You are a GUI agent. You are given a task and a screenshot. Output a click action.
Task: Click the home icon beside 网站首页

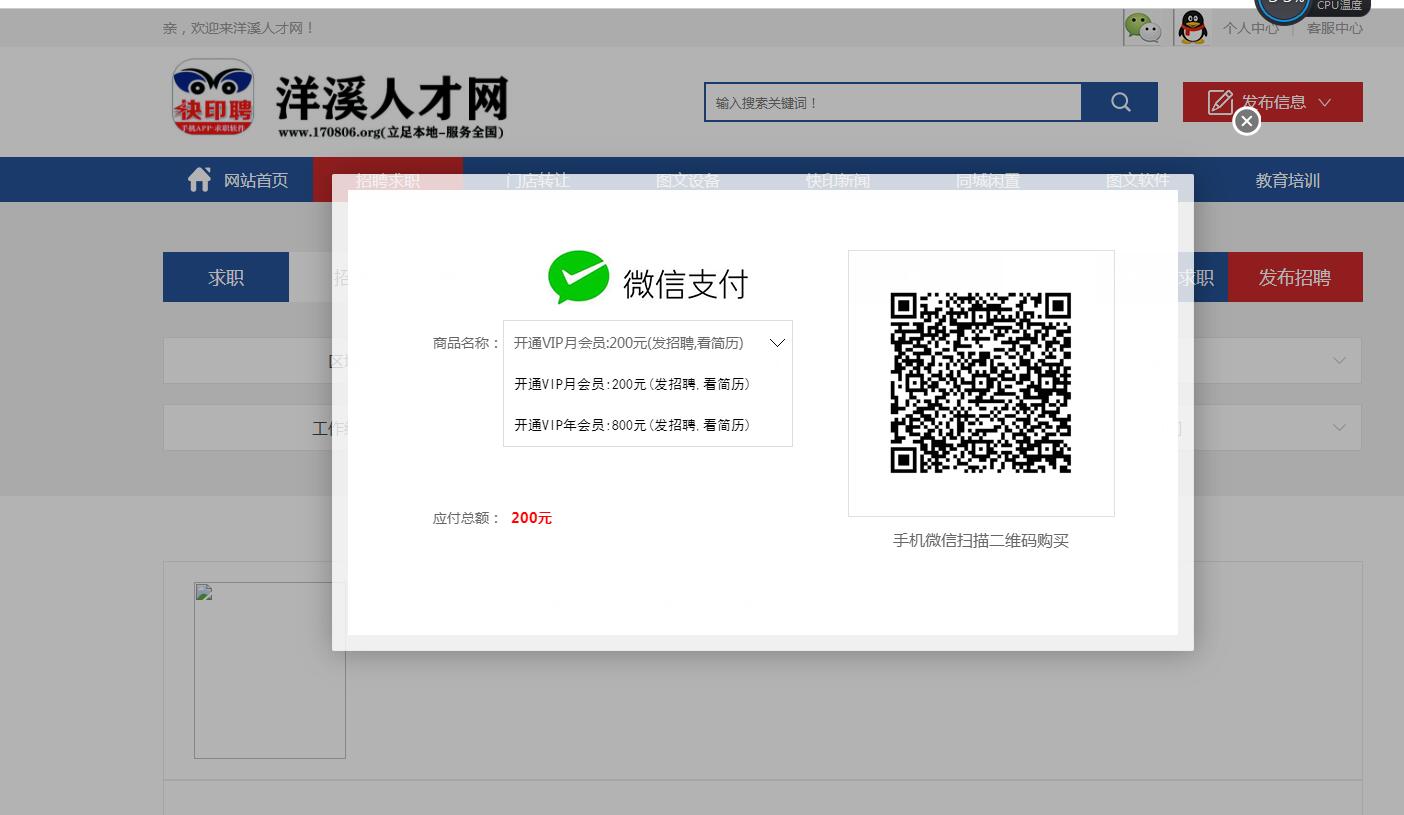(199, 179)
